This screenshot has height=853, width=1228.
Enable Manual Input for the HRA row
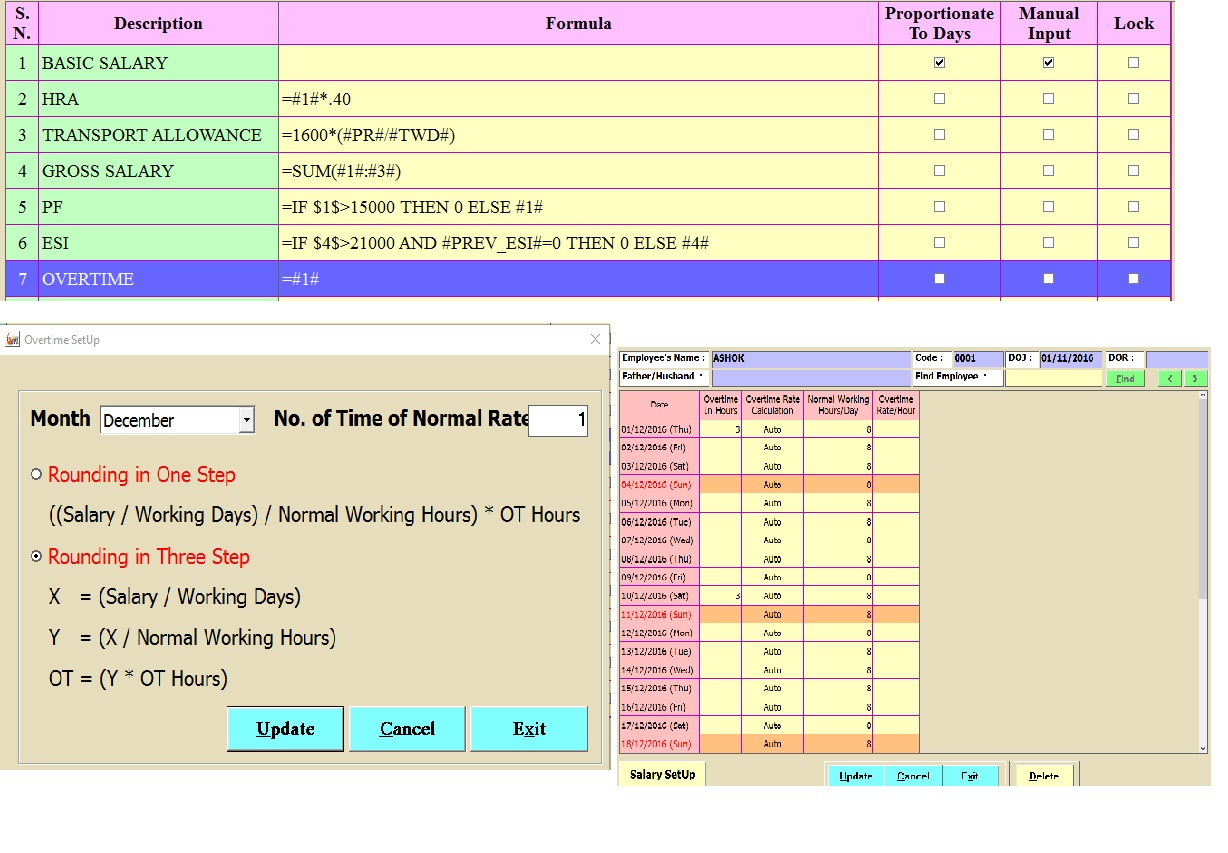coord(1048,98)
